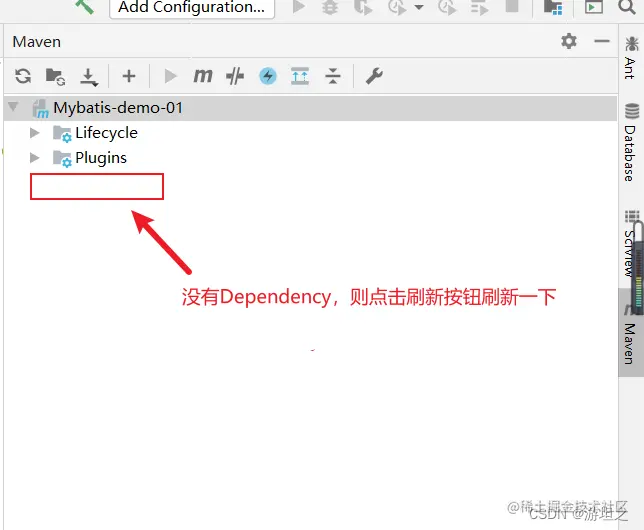Open Maven panel gear options
The image size is (644, 530).
(x=569, y=41)
